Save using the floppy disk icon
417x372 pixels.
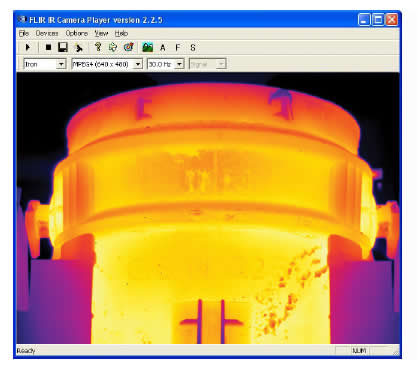[63, 47]
